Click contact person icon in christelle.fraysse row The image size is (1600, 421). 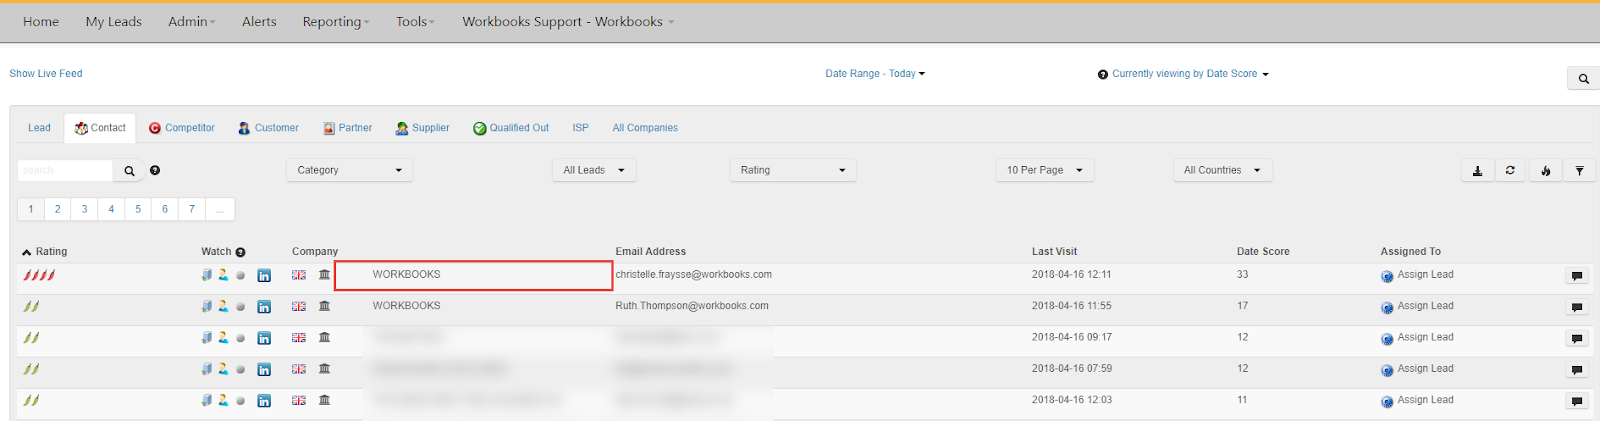tap(223, 275)
